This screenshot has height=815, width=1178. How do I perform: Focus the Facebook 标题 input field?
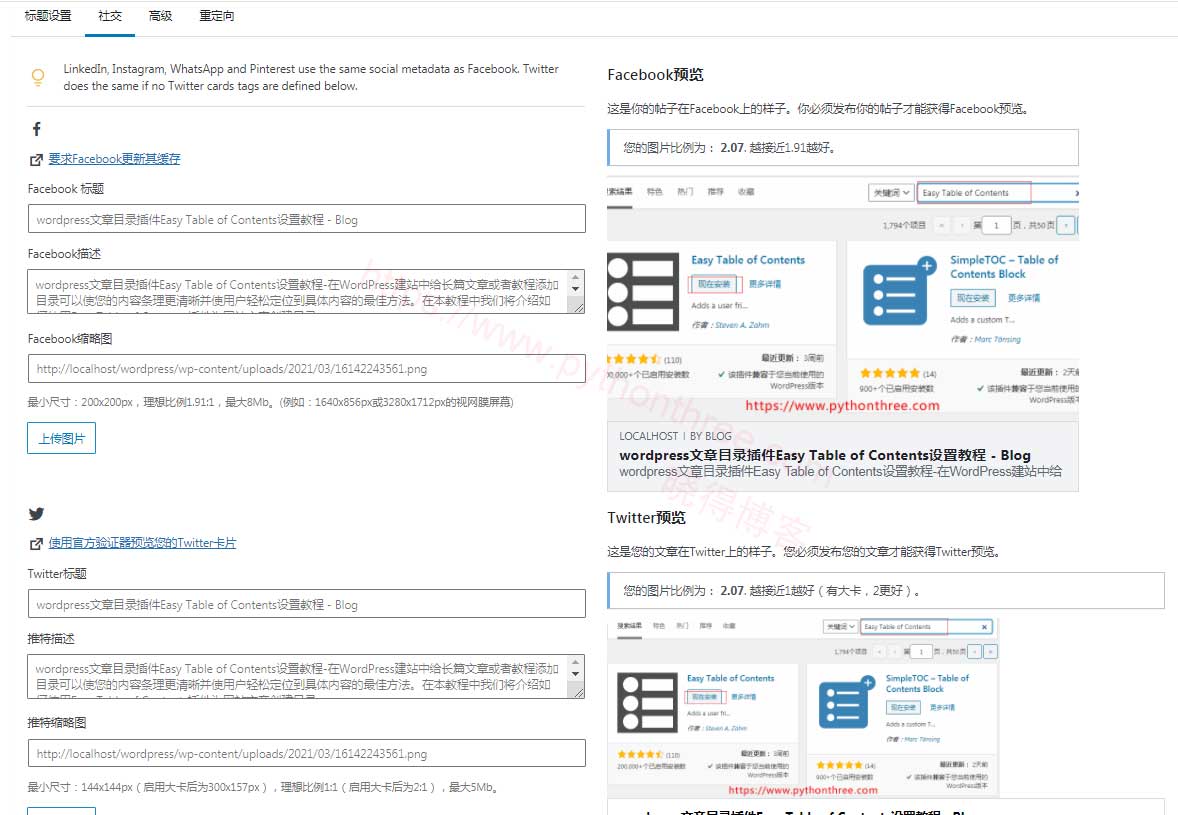coord(307,219)
